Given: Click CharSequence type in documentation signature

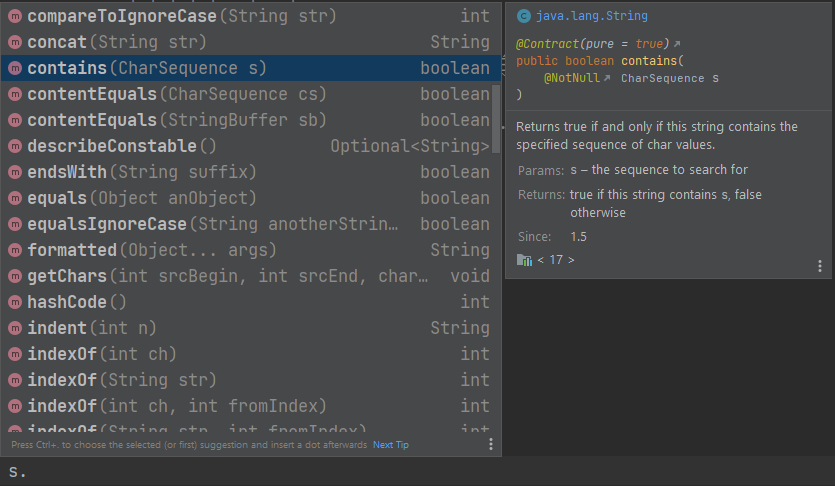Looking at the screenshot, I should 662,78.
